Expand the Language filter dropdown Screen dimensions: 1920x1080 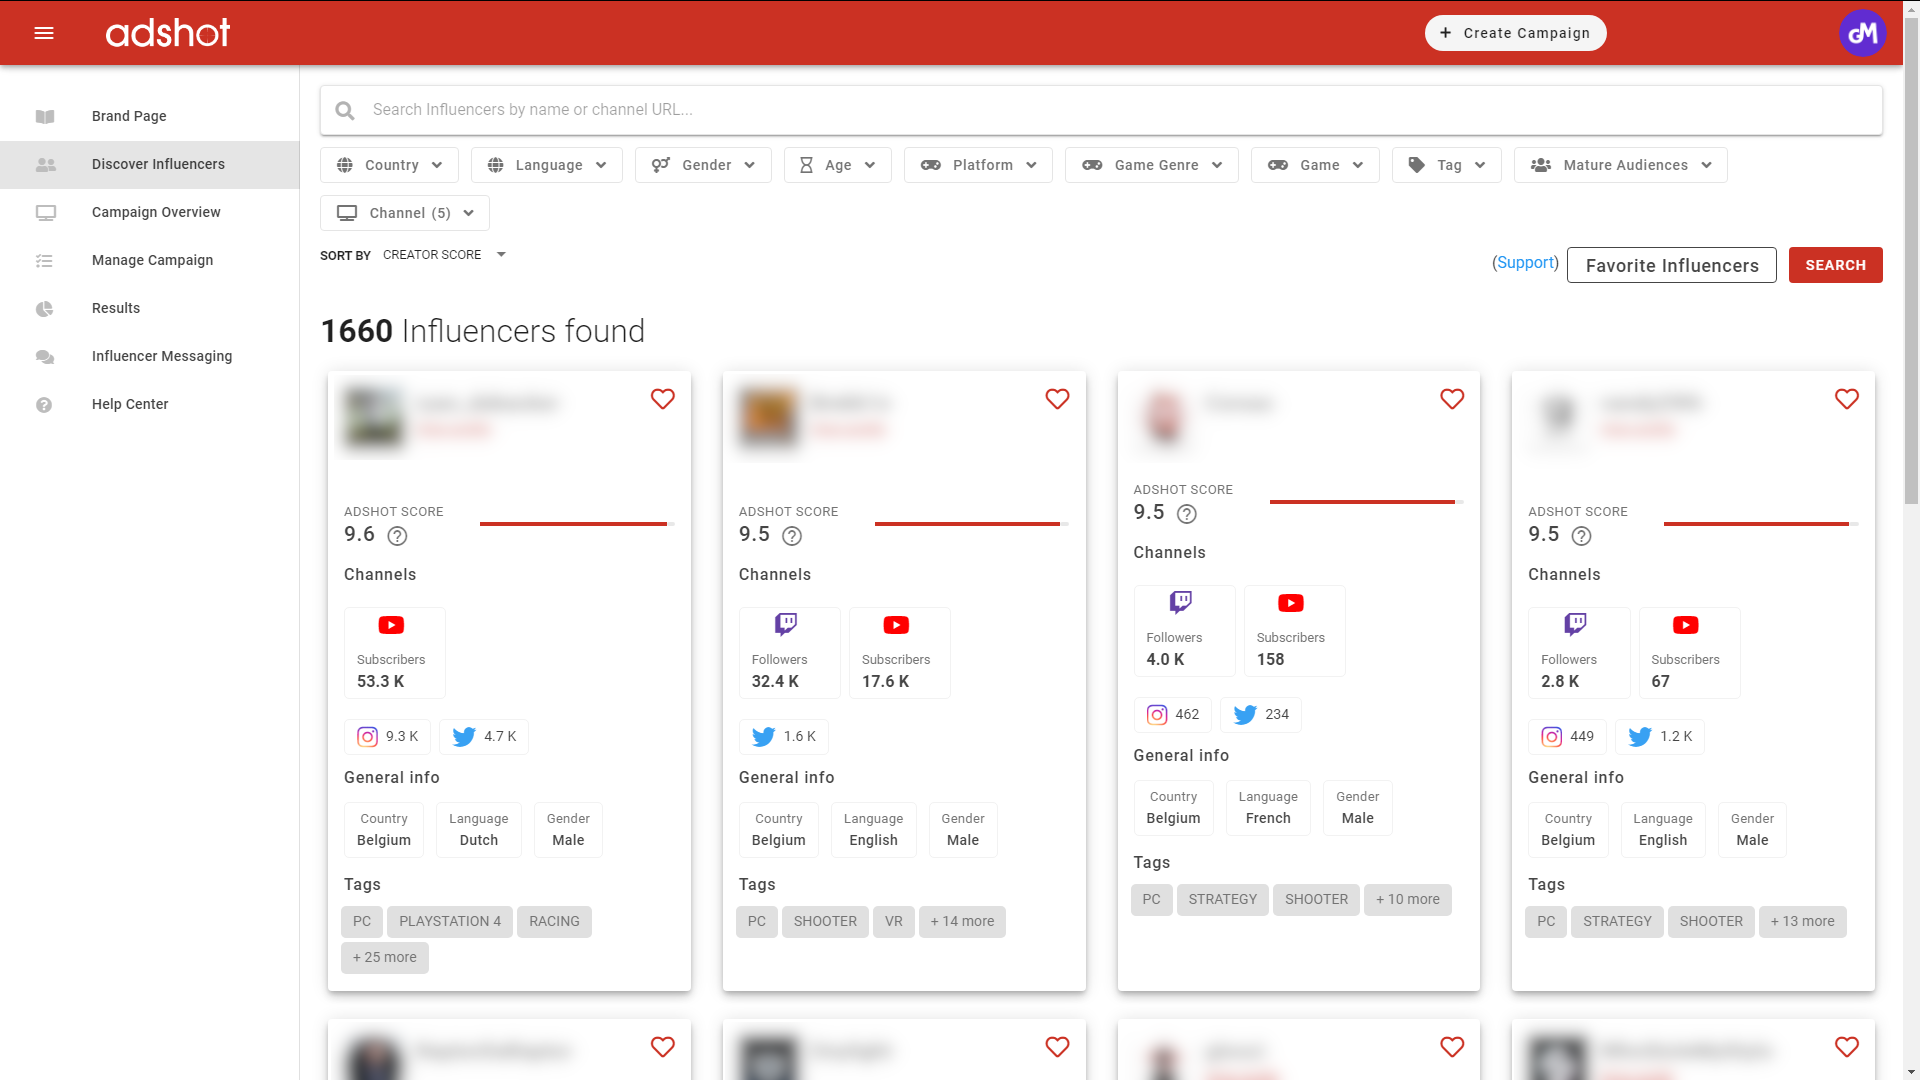(x=547, y=165)
